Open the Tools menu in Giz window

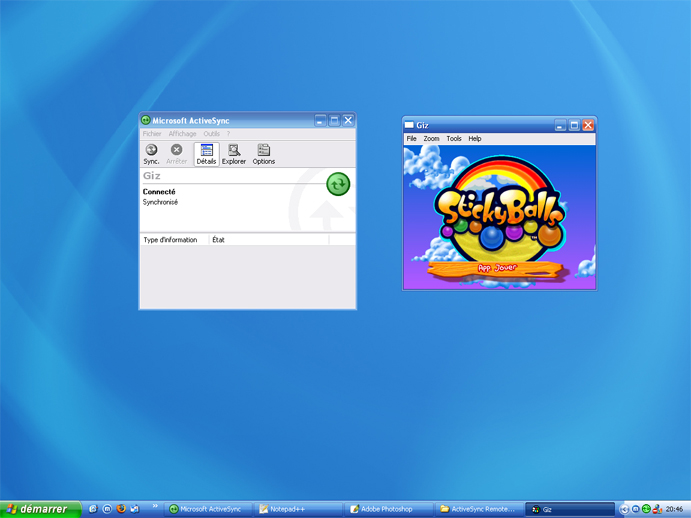453,138
